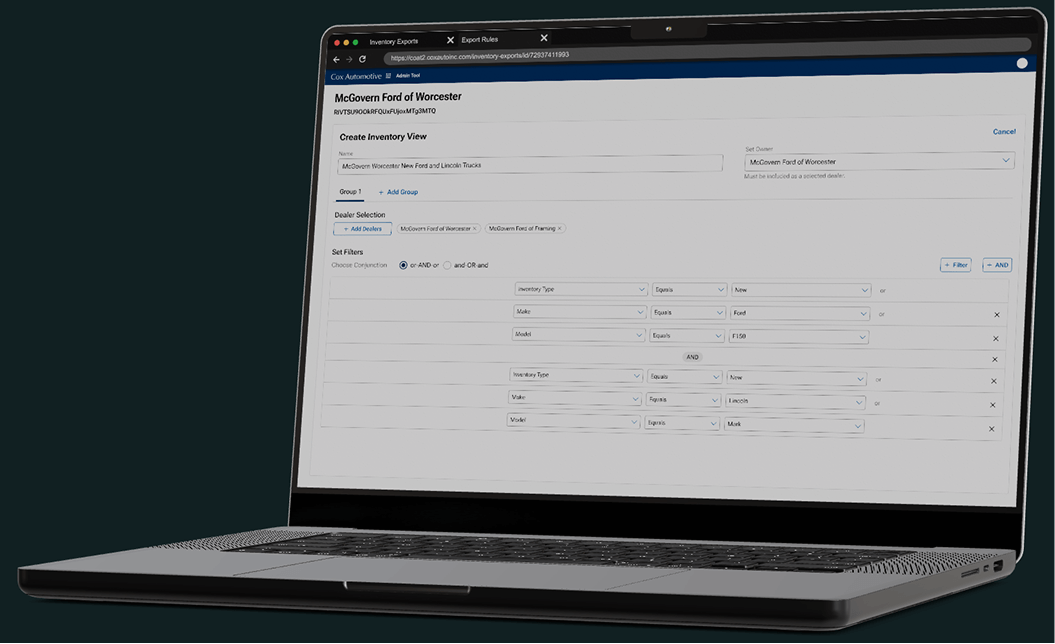The image size is (1055, 644).
Task: Remove the AND divider row
Action: coord(994,359)
